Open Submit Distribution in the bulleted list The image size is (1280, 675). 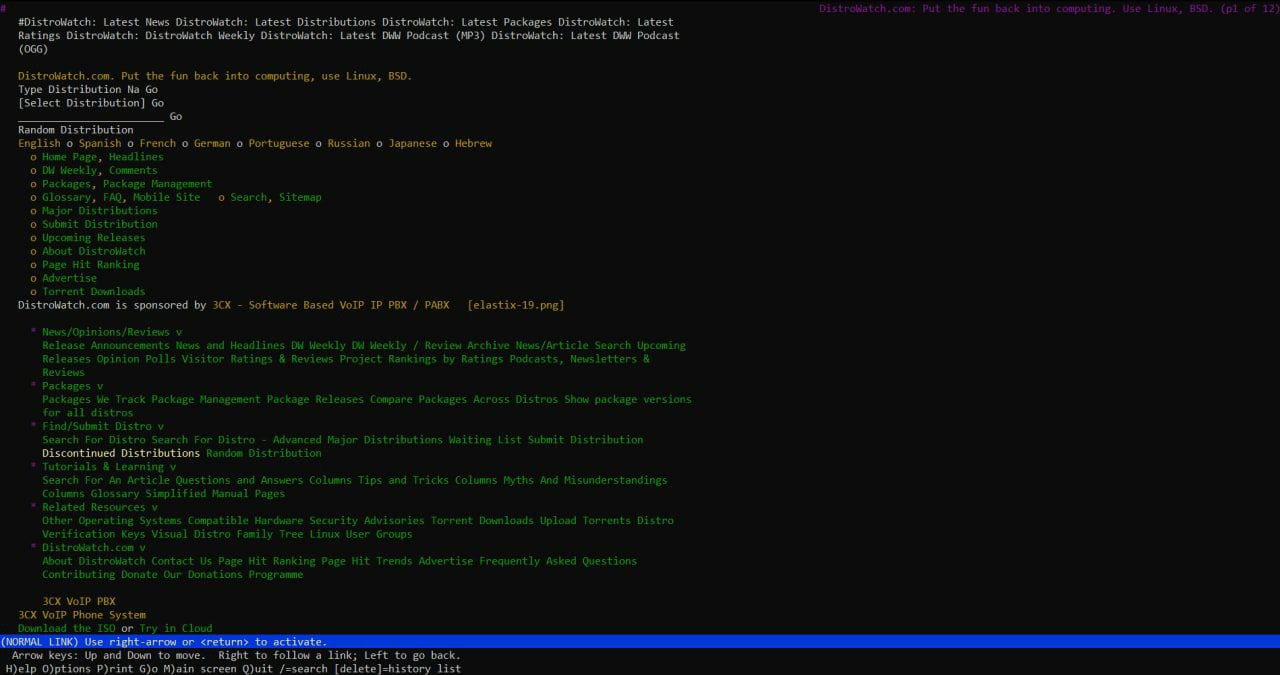point(100,224)
